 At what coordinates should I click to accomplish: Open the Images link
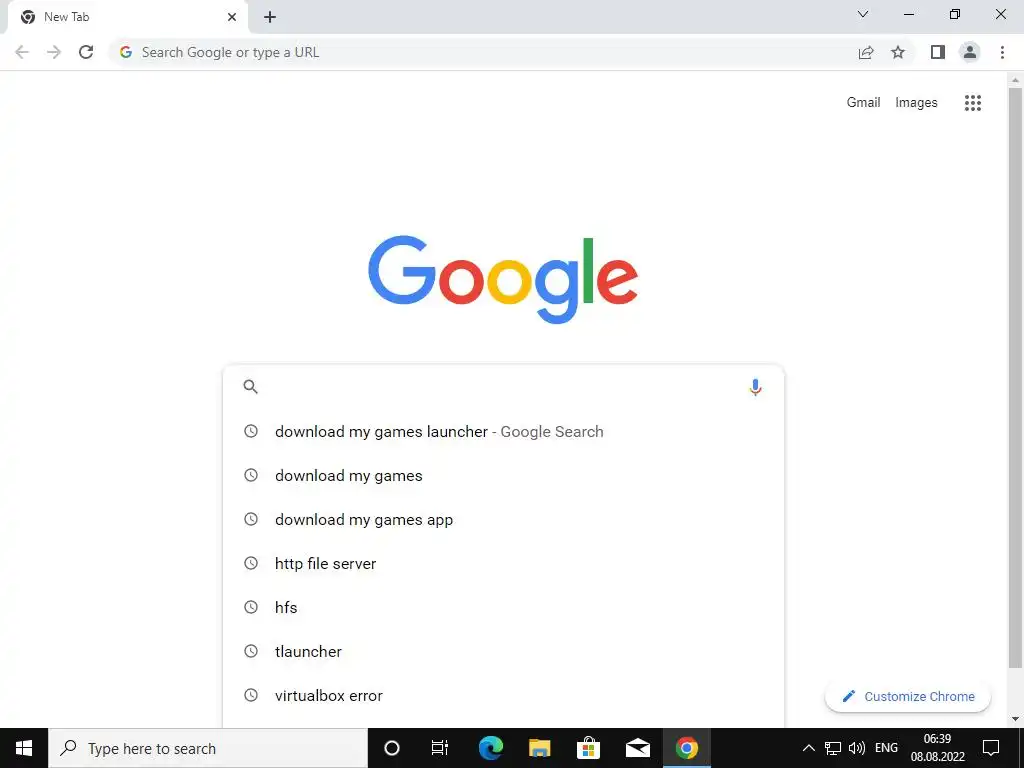(916, 103)
